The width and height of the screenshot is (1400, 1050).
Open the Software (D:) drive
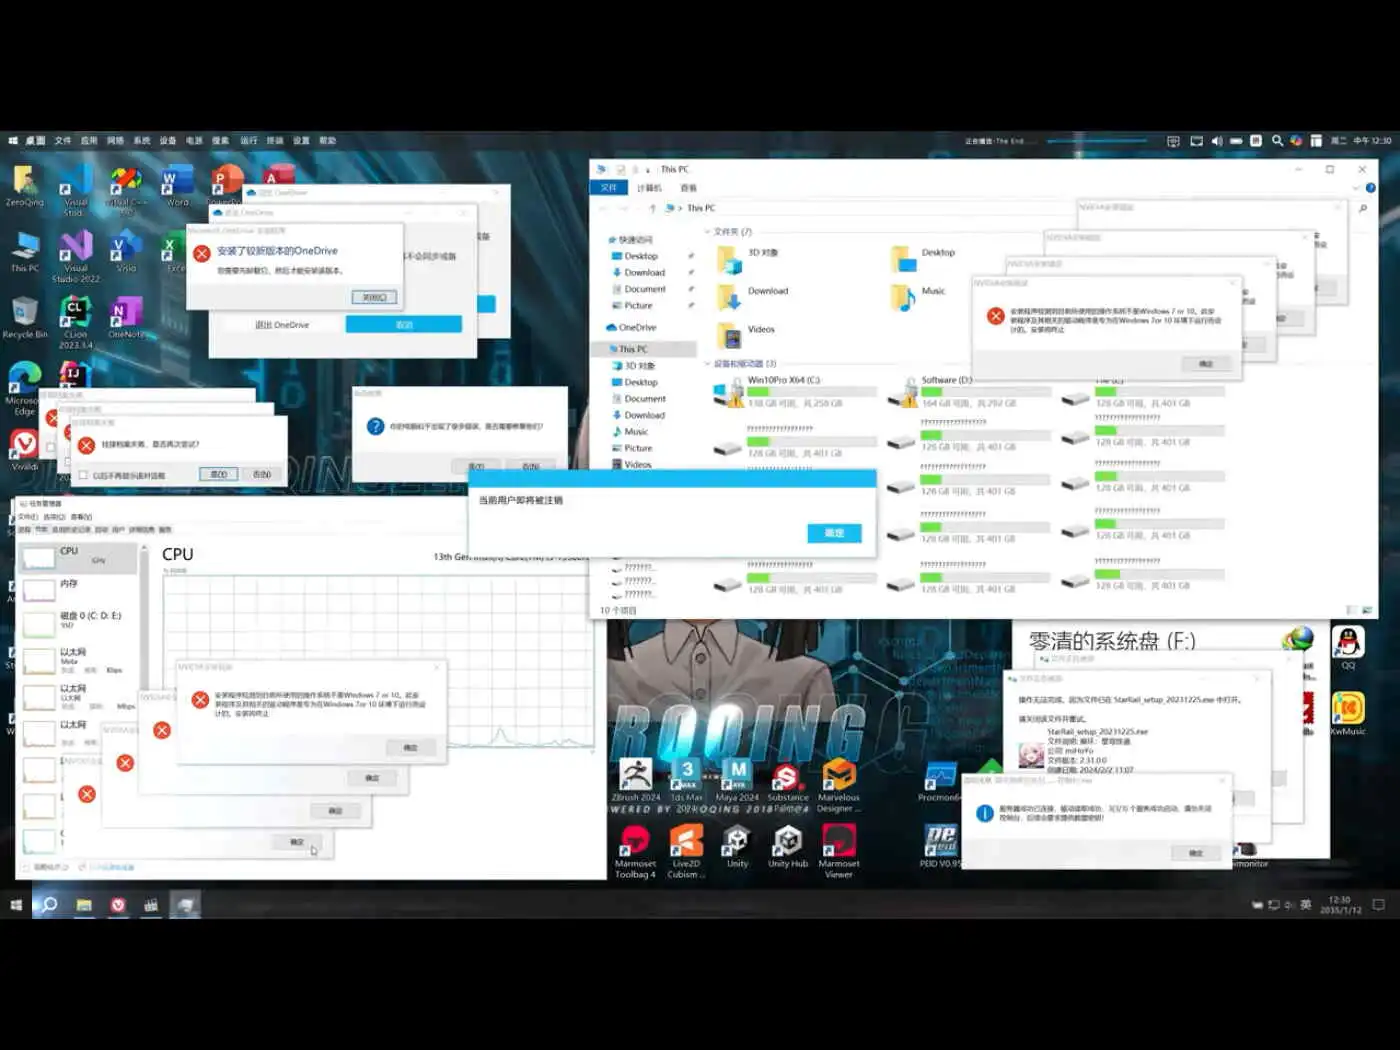click(x=970, y=392)
